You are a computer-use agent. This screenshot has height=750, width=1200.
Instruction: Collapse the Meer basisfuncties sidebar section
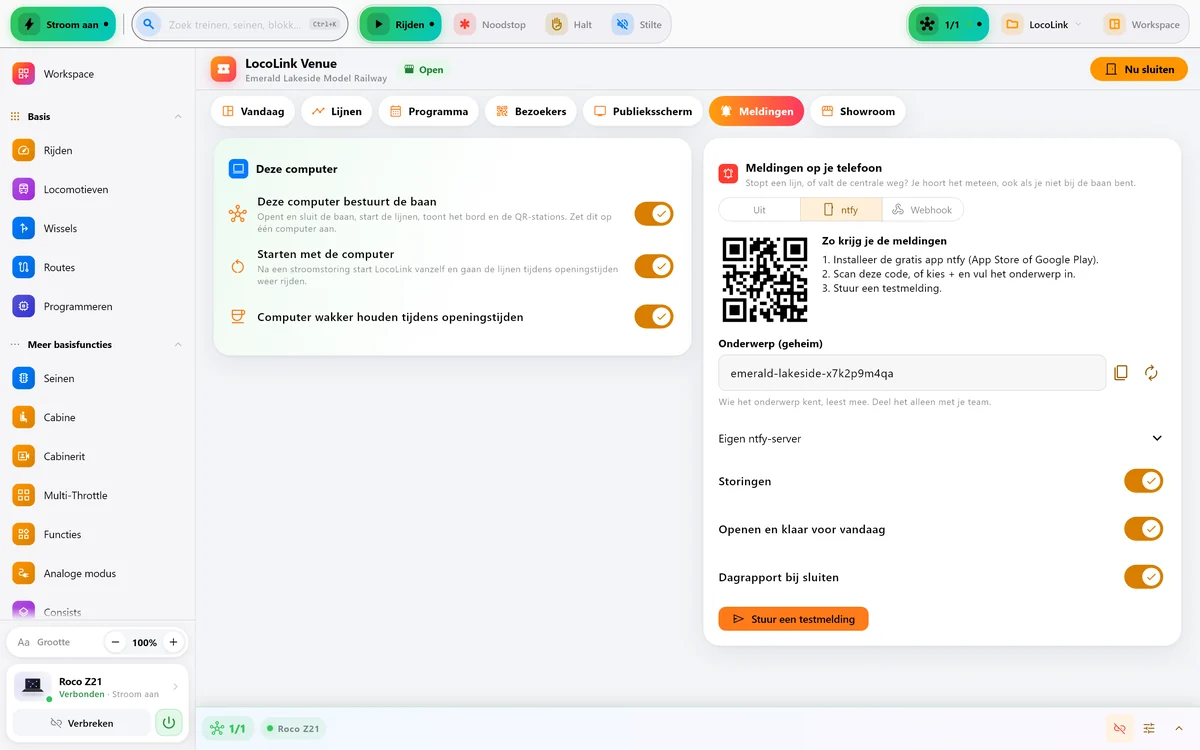[178, 345]
